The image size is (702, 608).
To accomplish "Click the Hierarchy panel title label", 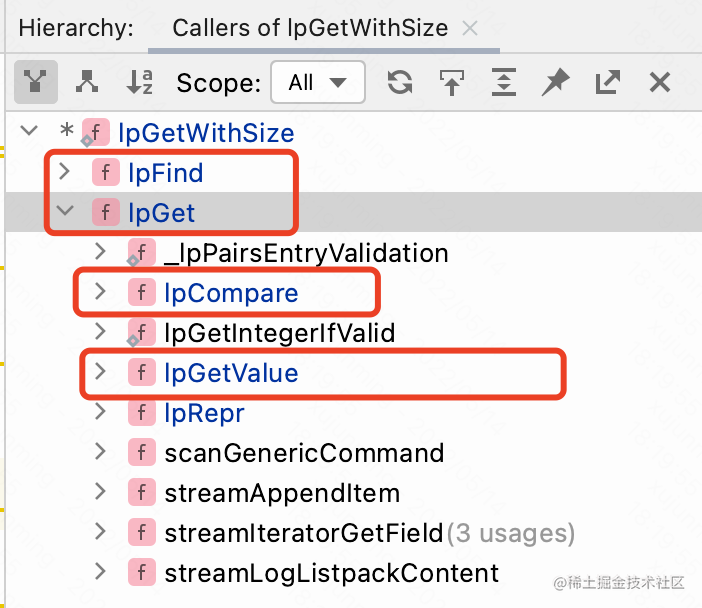I will click(76, 28).
